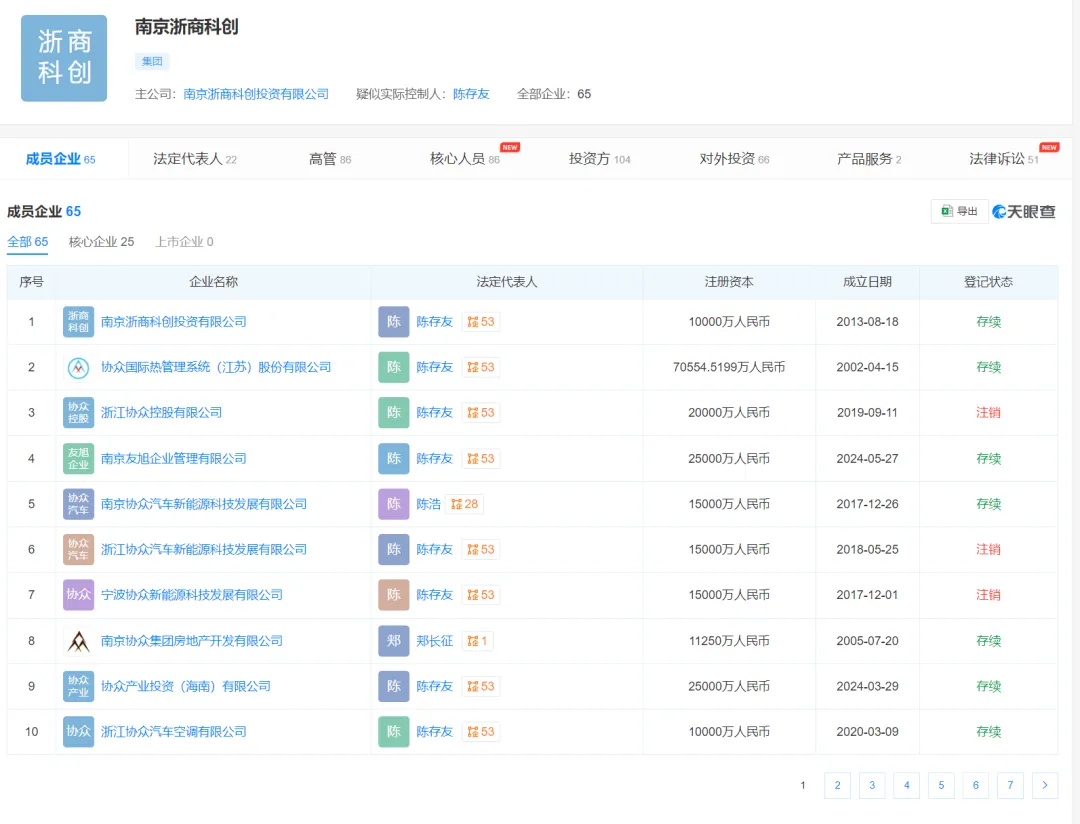Click logo icon of 南京浙商科创投资有限公司 row
The width and height of the screenshot is (1080, 824).
tap(79, 322)
